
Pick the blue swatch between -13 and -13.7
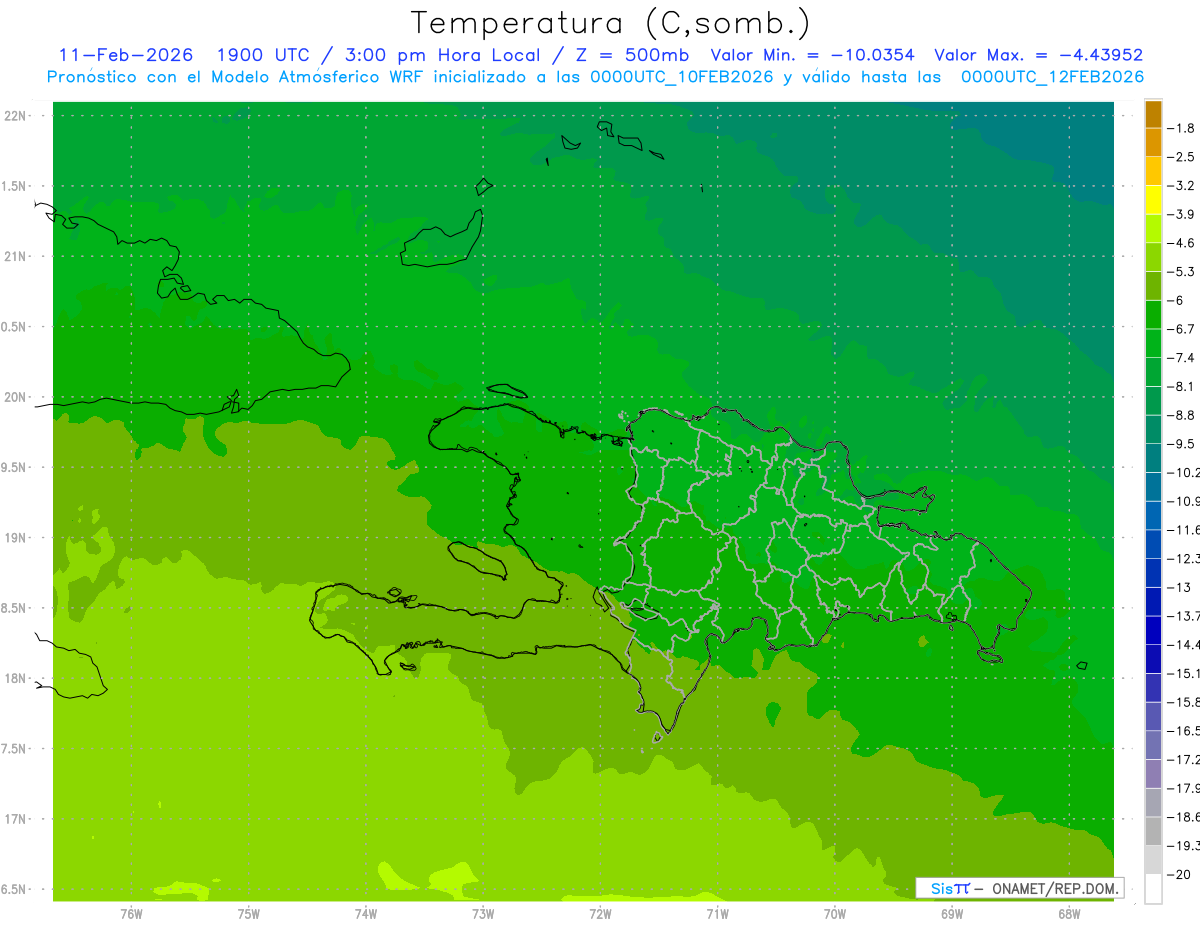(1153, 602)
